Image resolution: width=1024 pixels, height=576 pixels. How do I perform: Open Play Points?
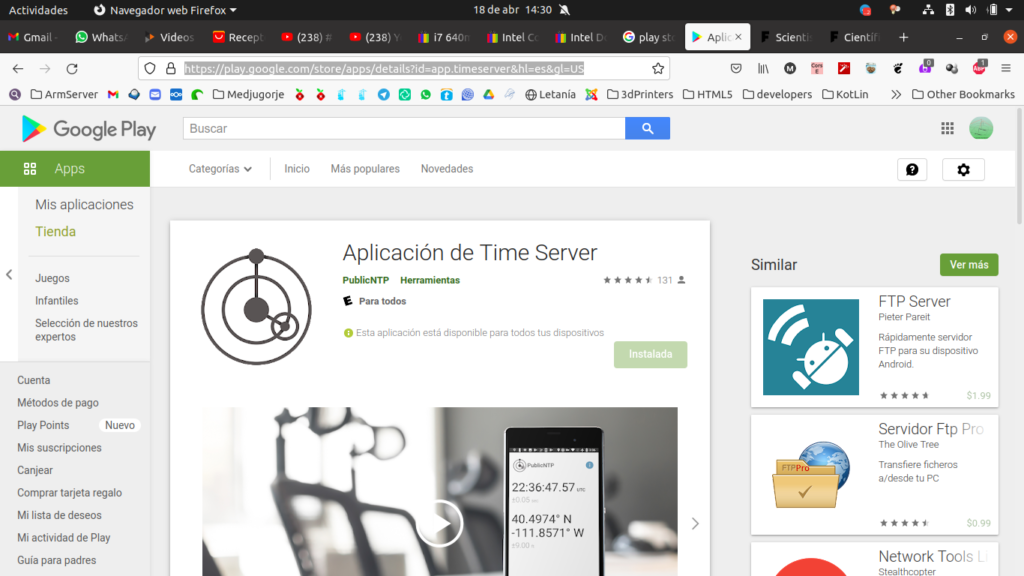[x=43, y=425]
